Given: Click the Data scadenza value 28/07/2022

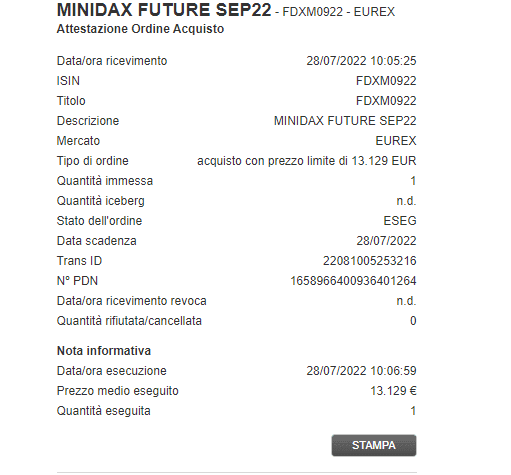Looking at the screenshot, I should click(386, 241).
